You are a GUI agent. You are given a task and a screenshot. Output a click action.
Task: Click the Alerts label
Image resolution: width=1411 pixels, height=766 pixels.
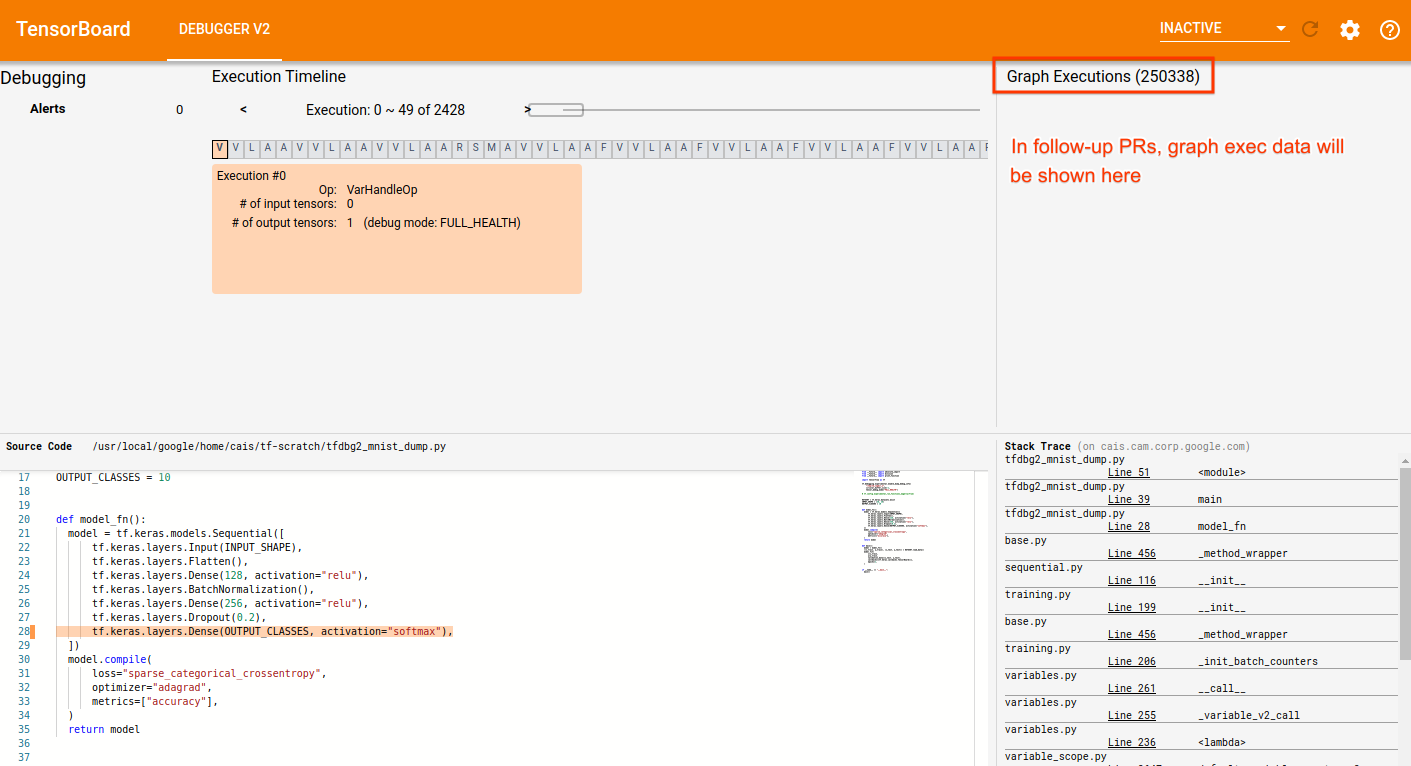[x=48, y=109]
